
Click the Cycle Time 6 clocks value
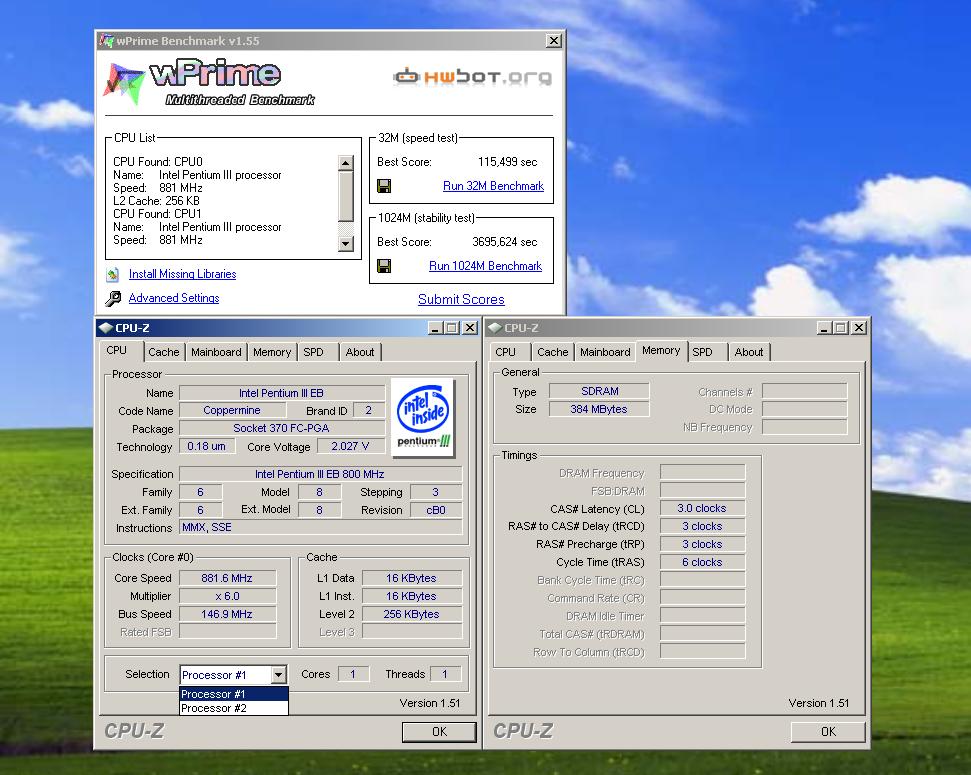point(702,562)
